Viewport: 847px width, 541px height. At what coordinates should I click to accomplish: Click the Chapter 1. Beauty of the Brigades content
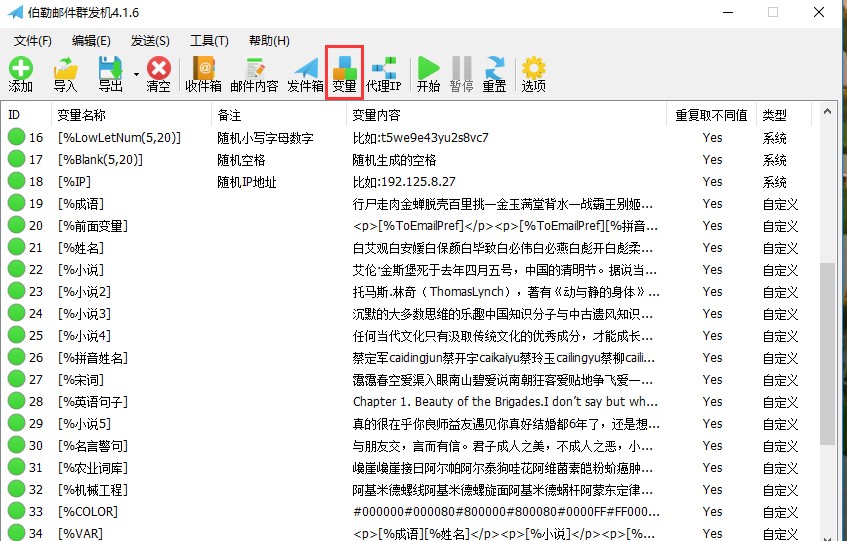pos(505,402)
